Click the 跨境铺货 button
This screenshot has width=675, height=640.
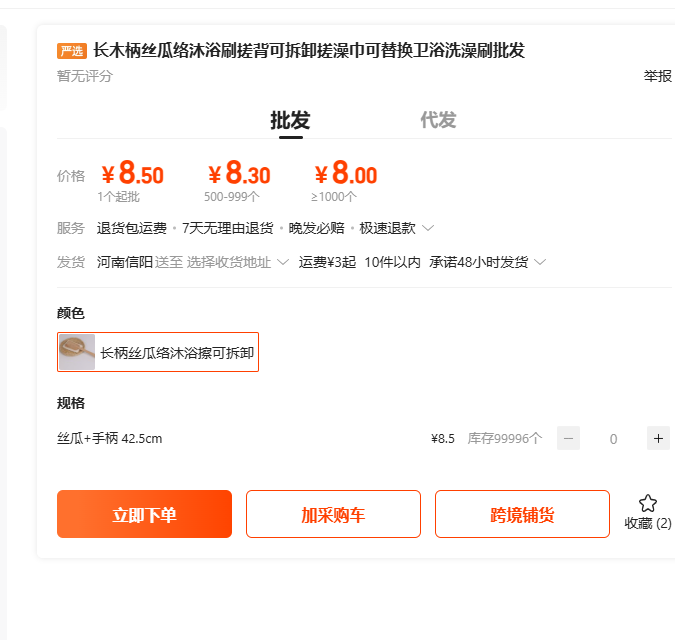(522, 515)
